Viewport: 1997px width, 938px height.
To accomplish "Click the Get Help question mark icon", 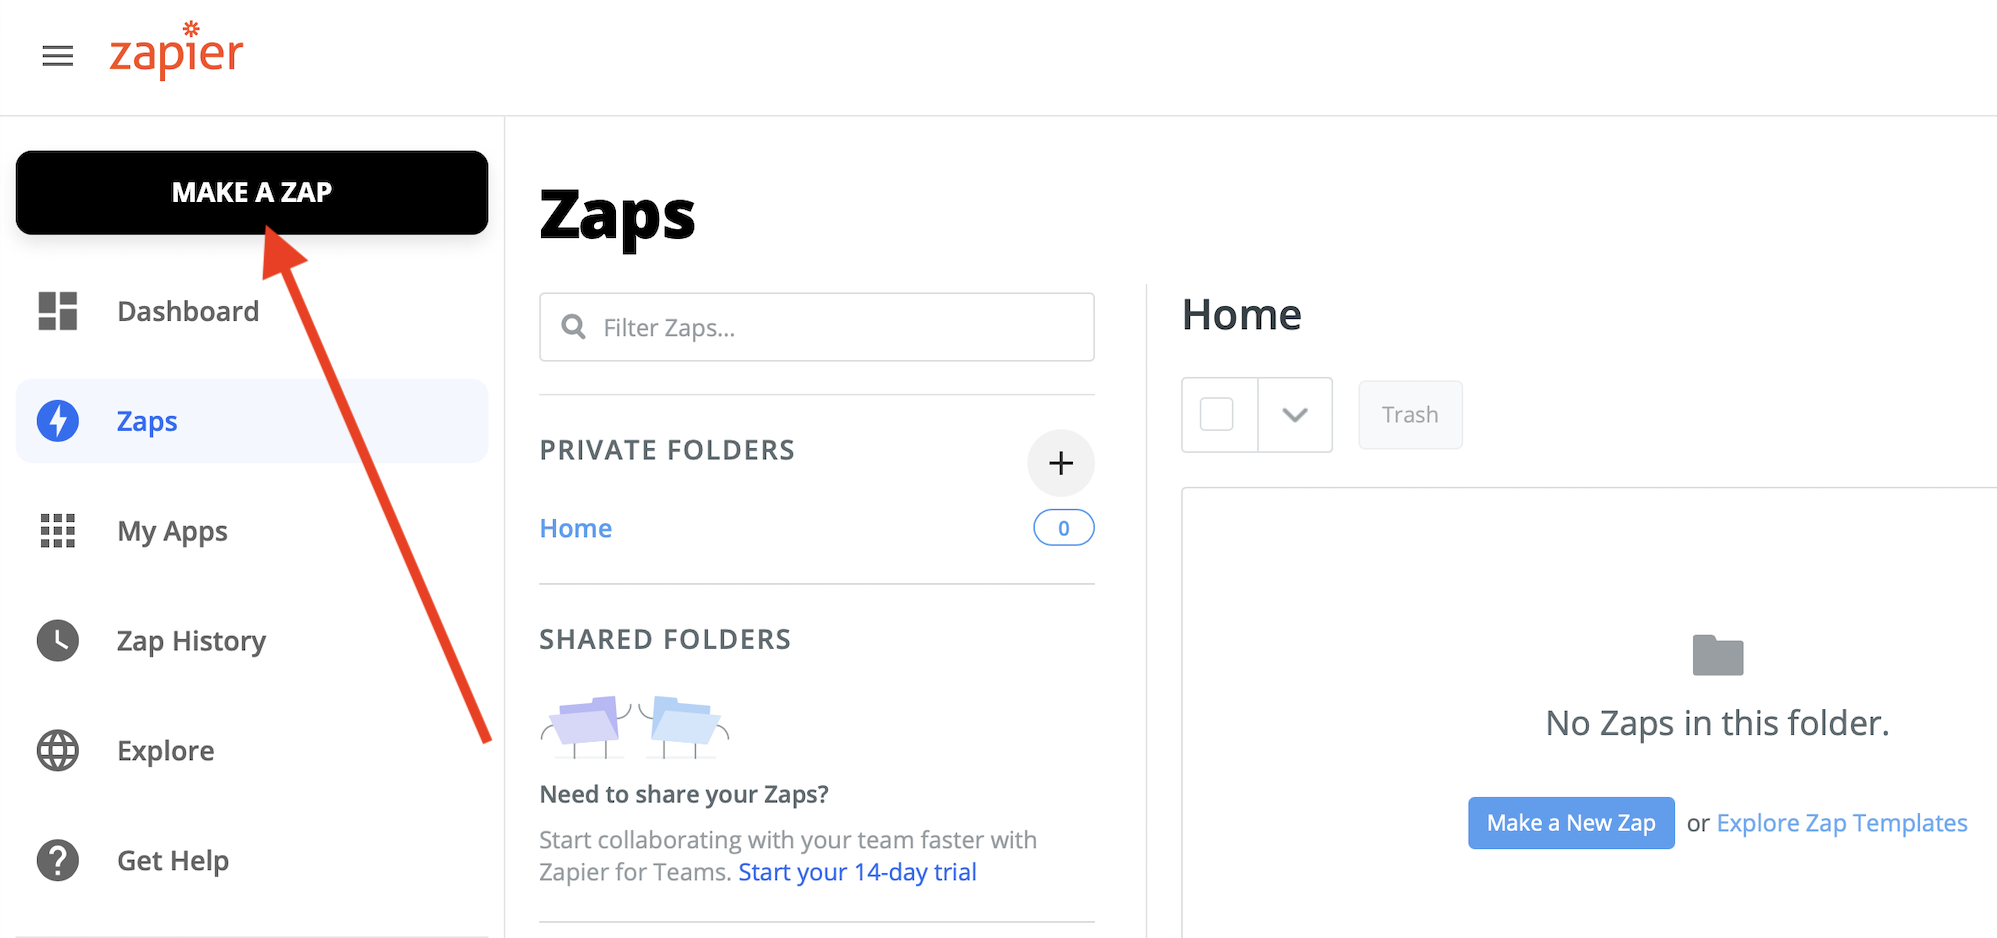I will pyautogui.click(x=57, y=860).
